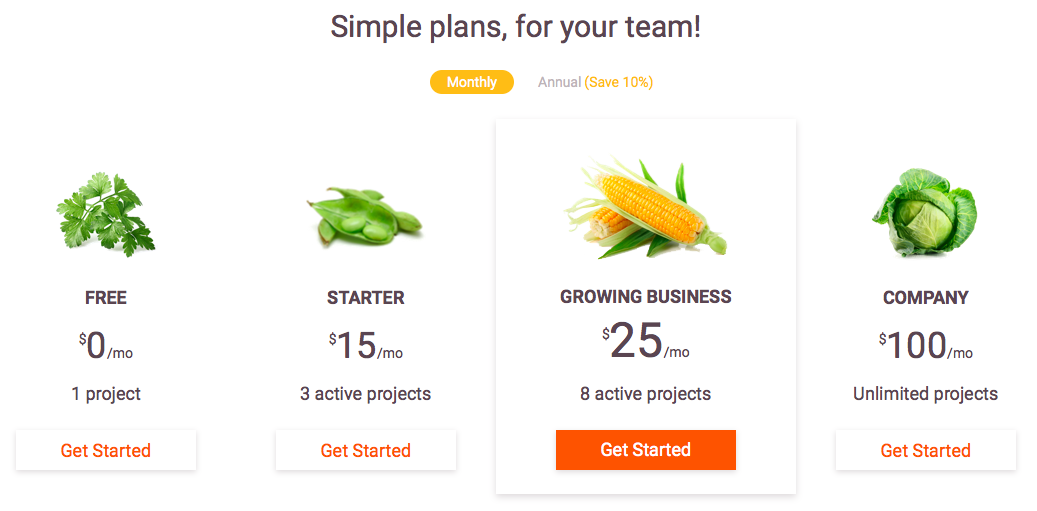Switch to Annual billing option
Screen dimensions: 1037x511
click(560, 82)
